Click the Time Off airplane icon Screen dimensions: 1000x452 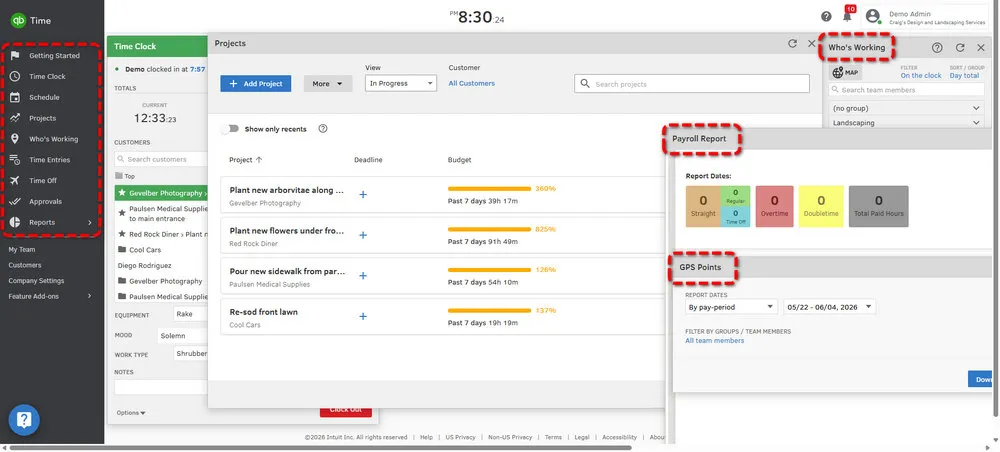coord(15,180)
